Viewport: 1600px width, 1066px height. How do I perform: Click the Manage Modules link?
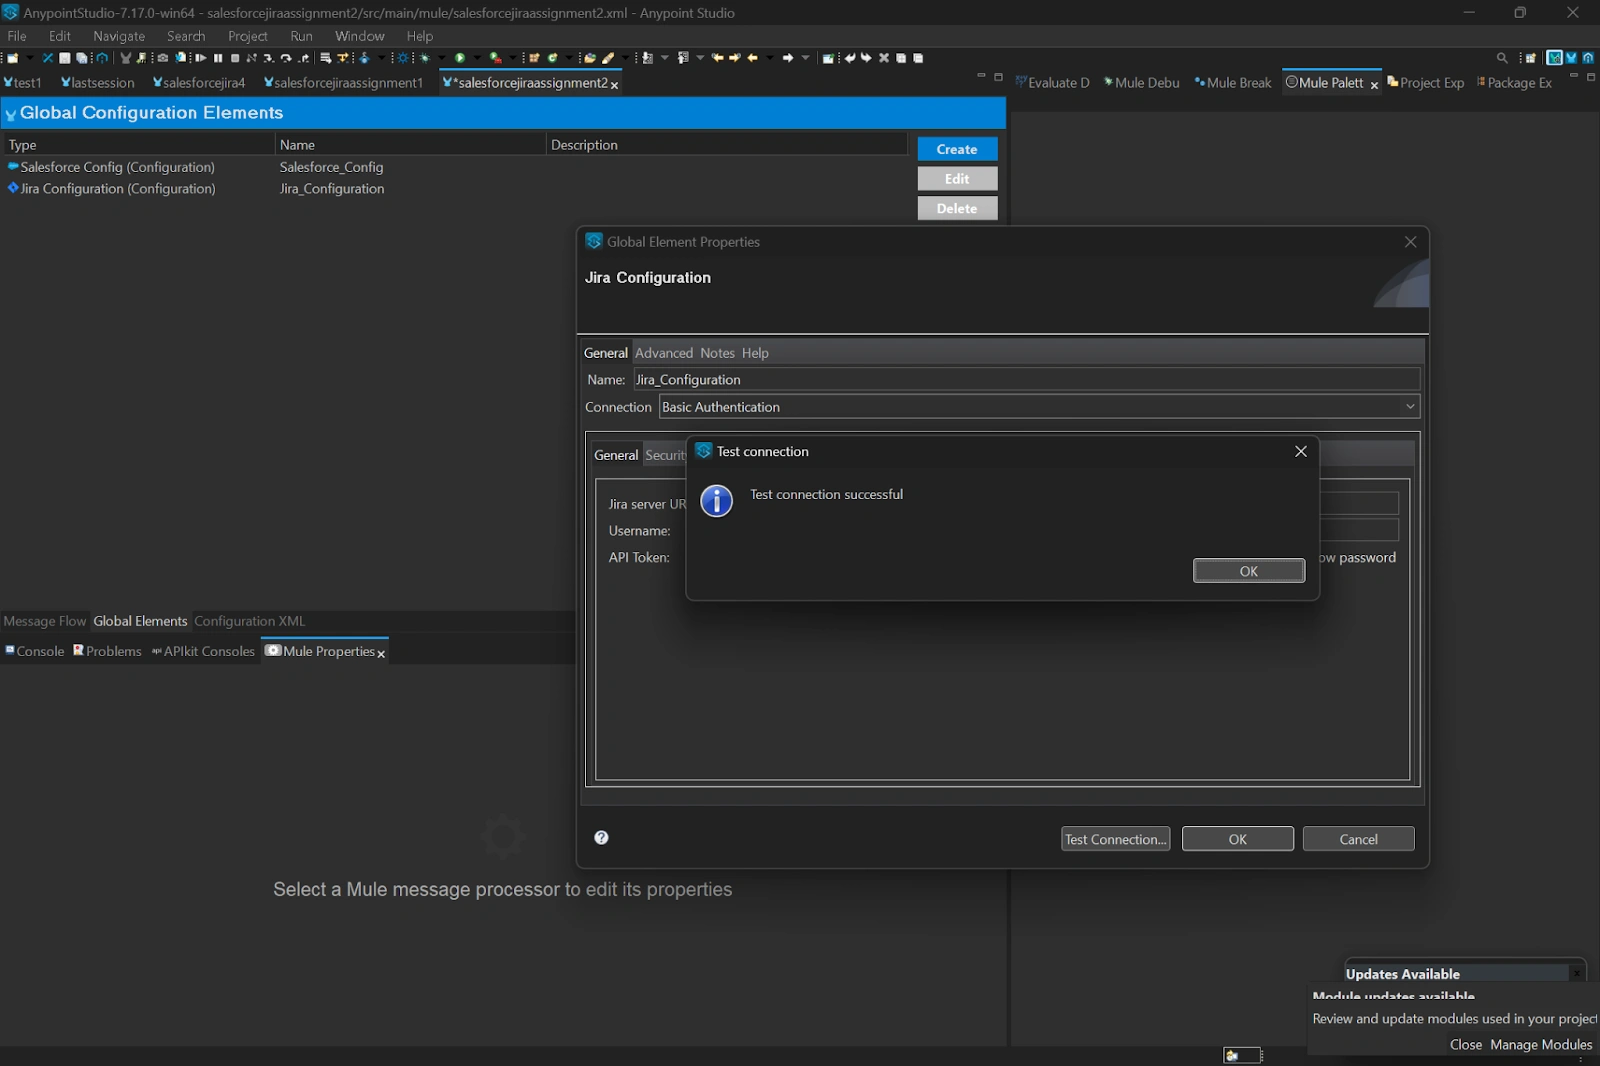pyautogui.click(x=1540, y=1044)
